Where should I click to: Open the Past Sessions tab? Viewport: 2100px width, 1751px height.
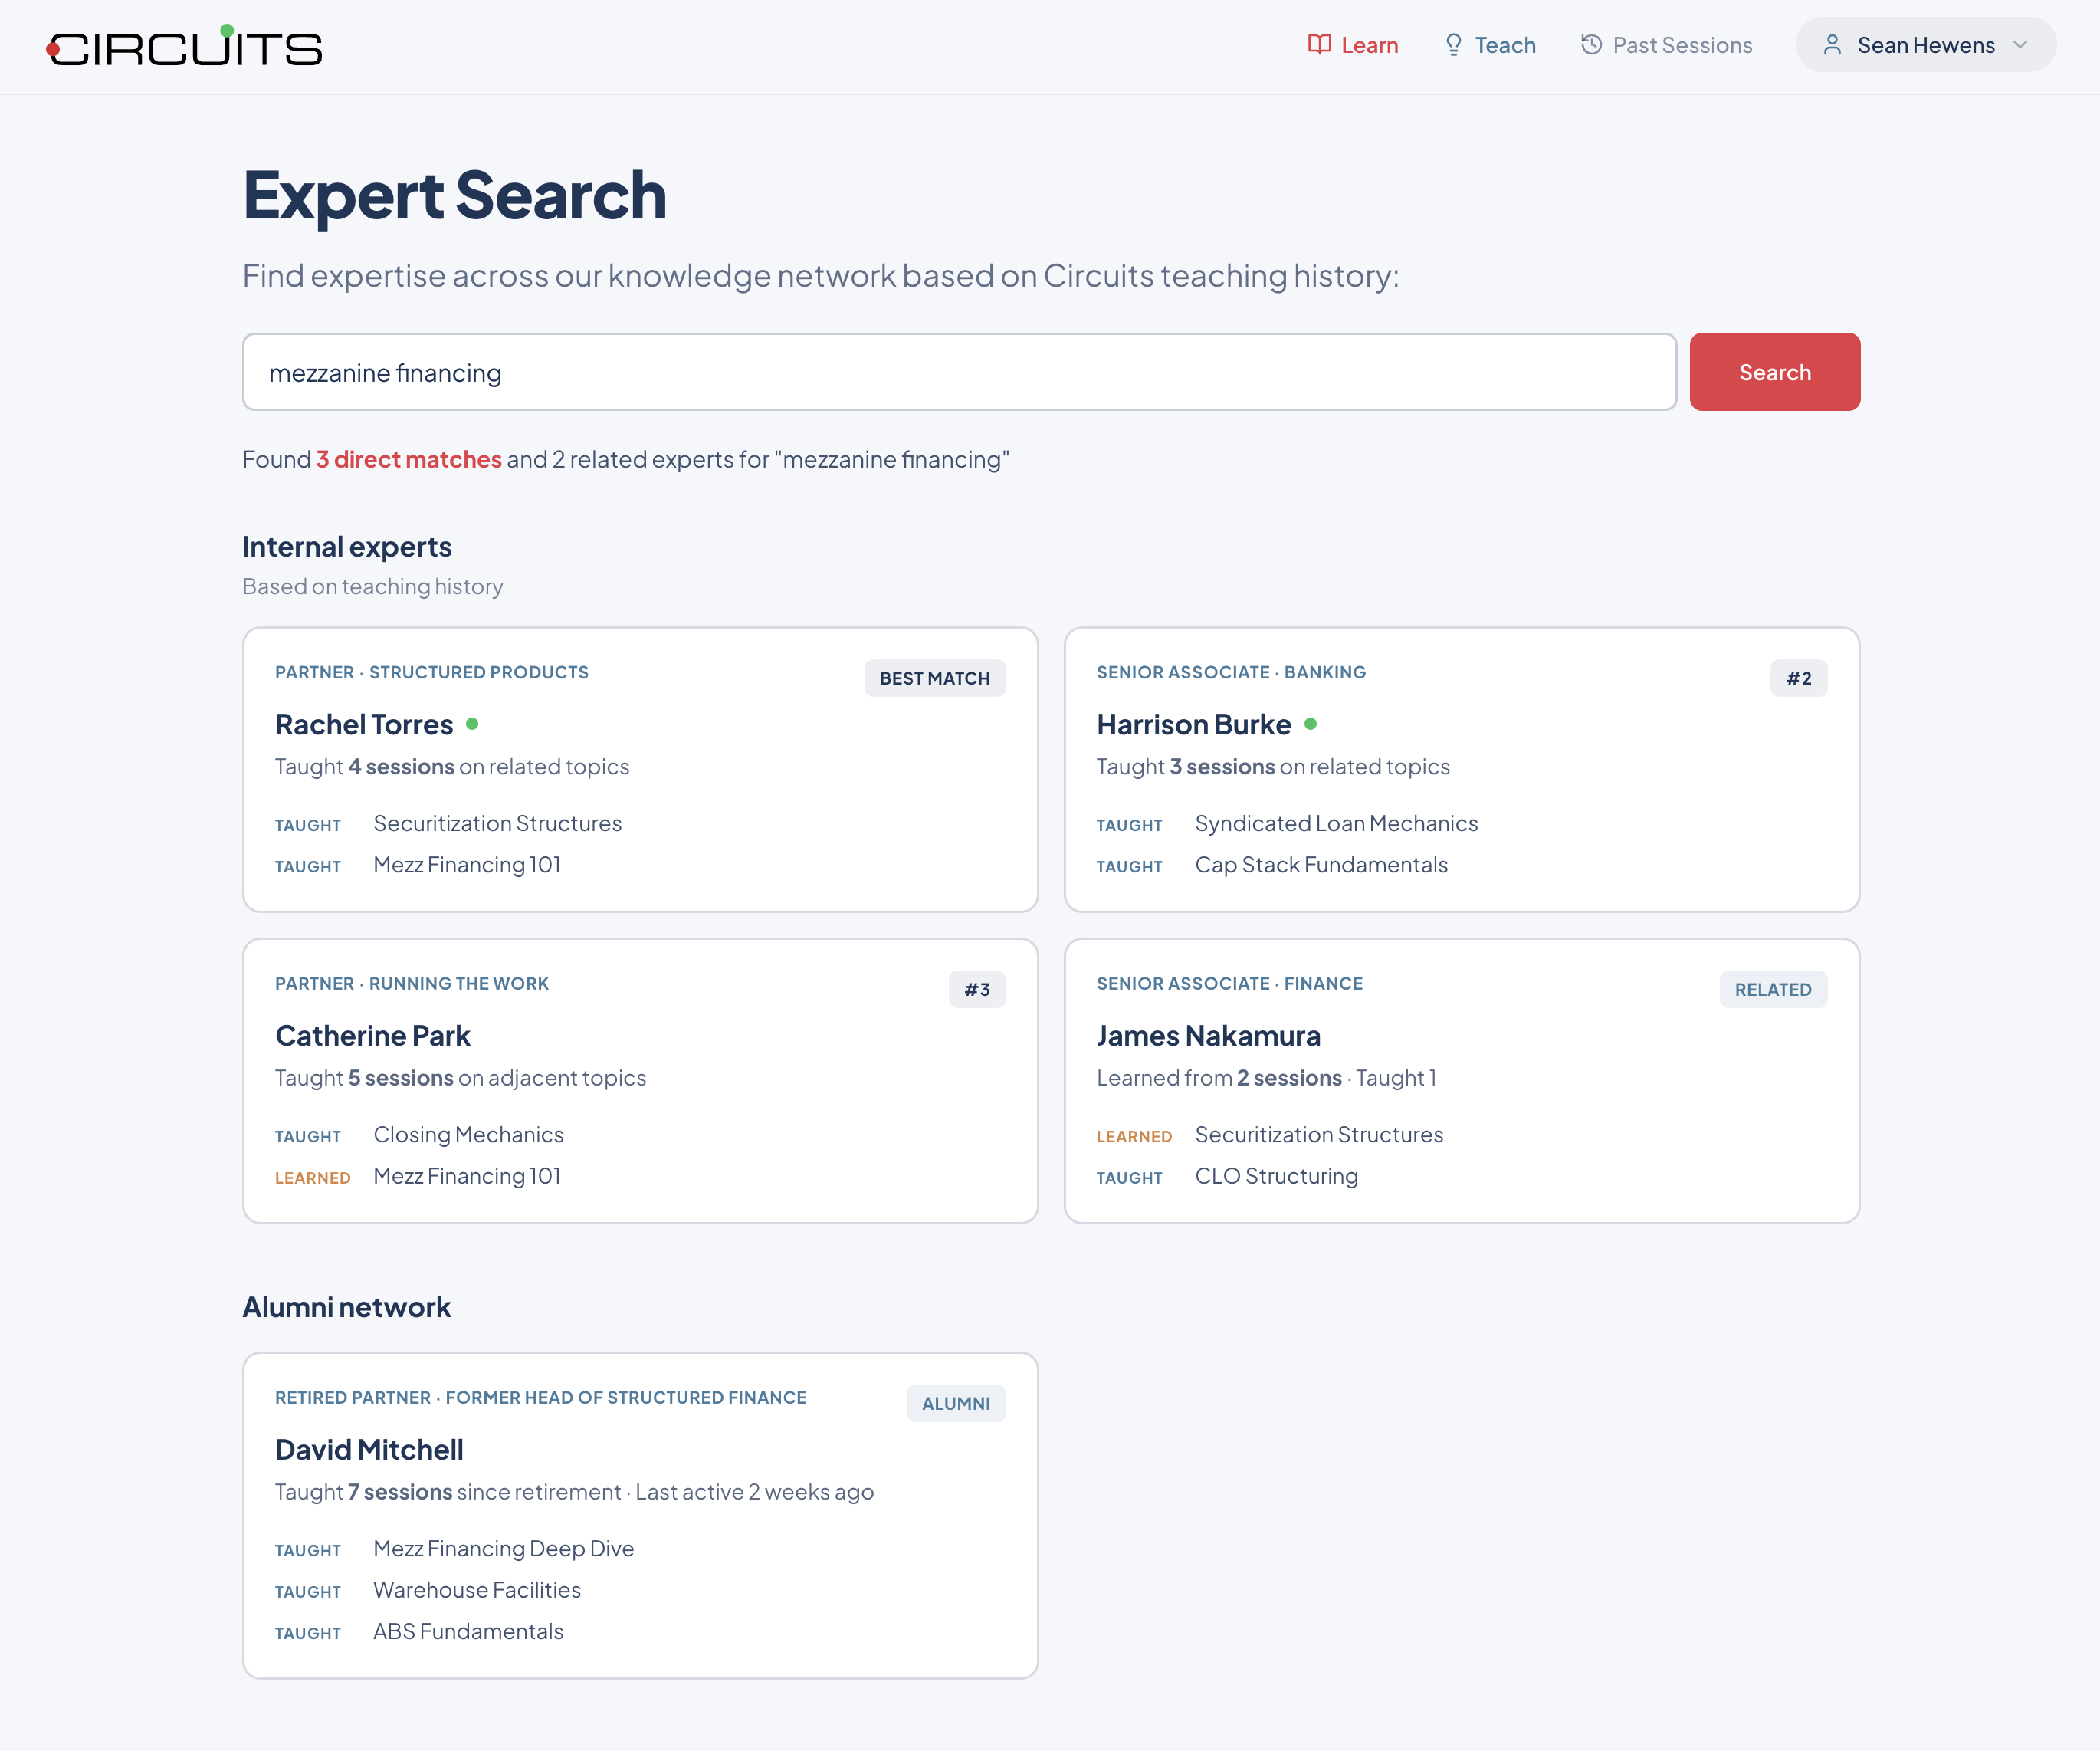pos(1681,45)
